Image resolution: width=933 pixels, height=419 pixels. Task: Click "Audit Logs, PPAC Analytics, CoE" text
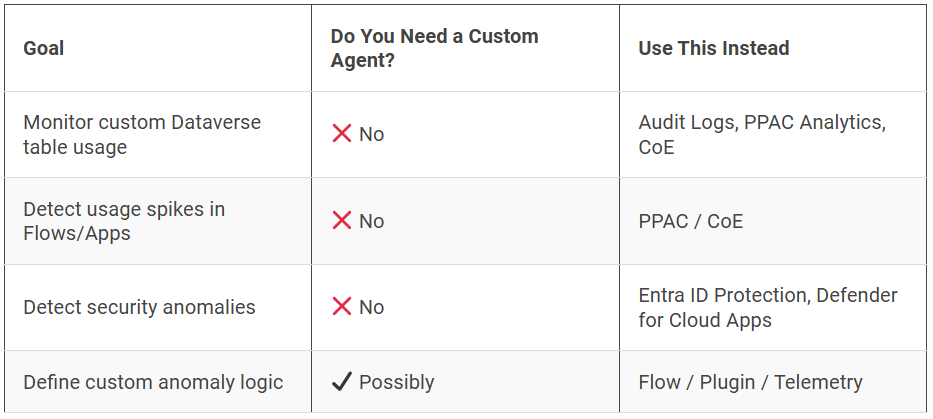[x=761, y=134]
